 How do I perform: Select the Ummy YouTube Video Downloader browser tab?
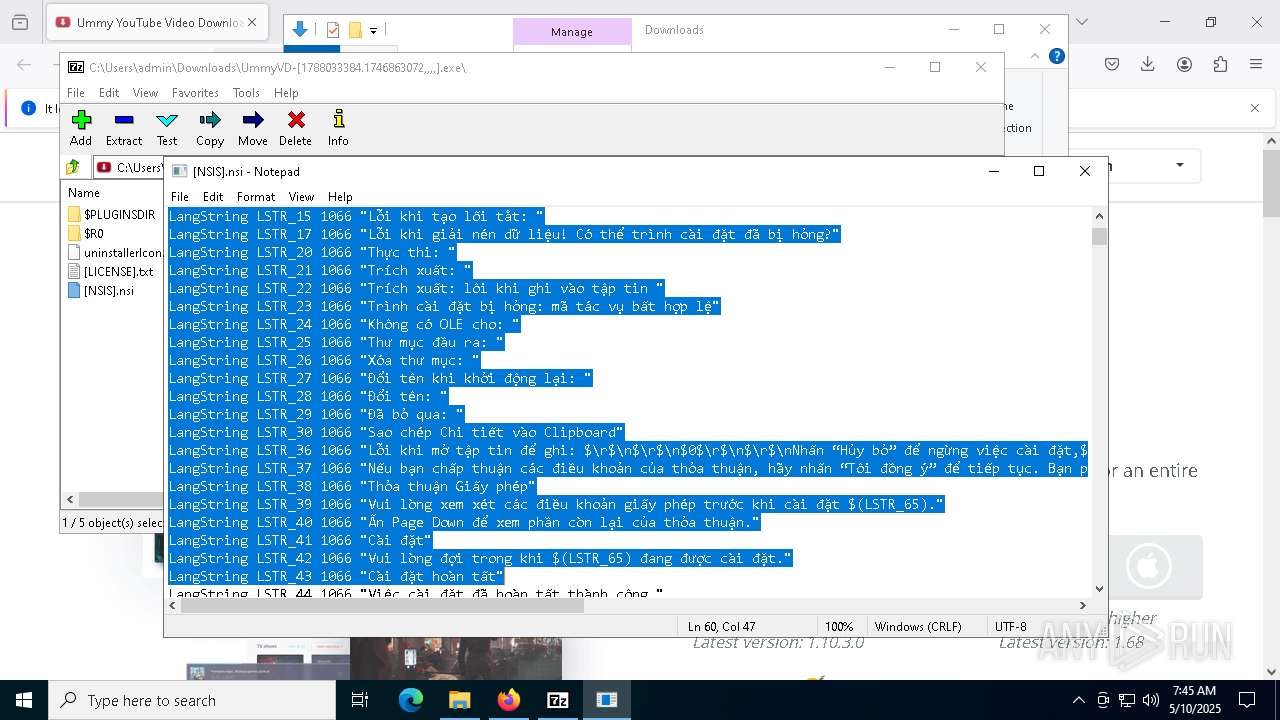(x=158, y=22)
